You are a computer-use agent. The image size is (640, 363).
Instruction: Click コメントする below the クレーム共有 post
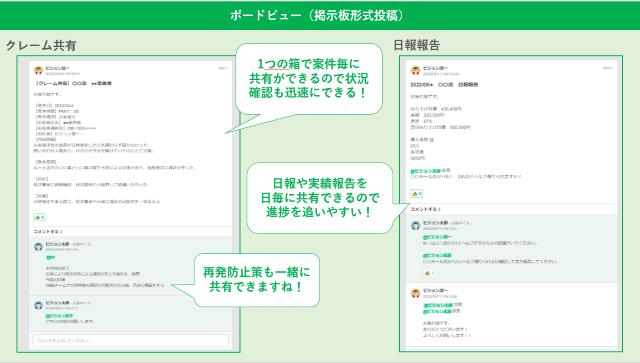[x=48, y=232]
